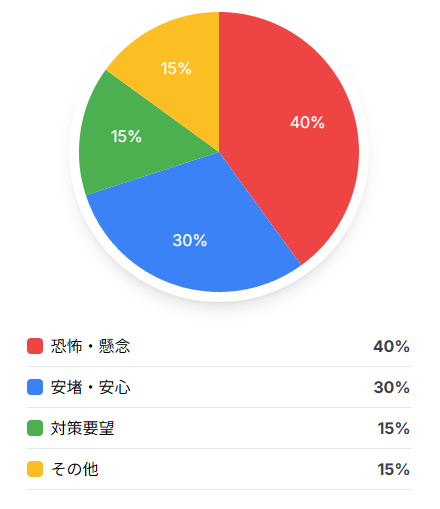Image resolution: width=440 pixels, height=509 pixels.
Task: Click the red 恐怖・懸念 legend swatch
Action: click(35, 346)
